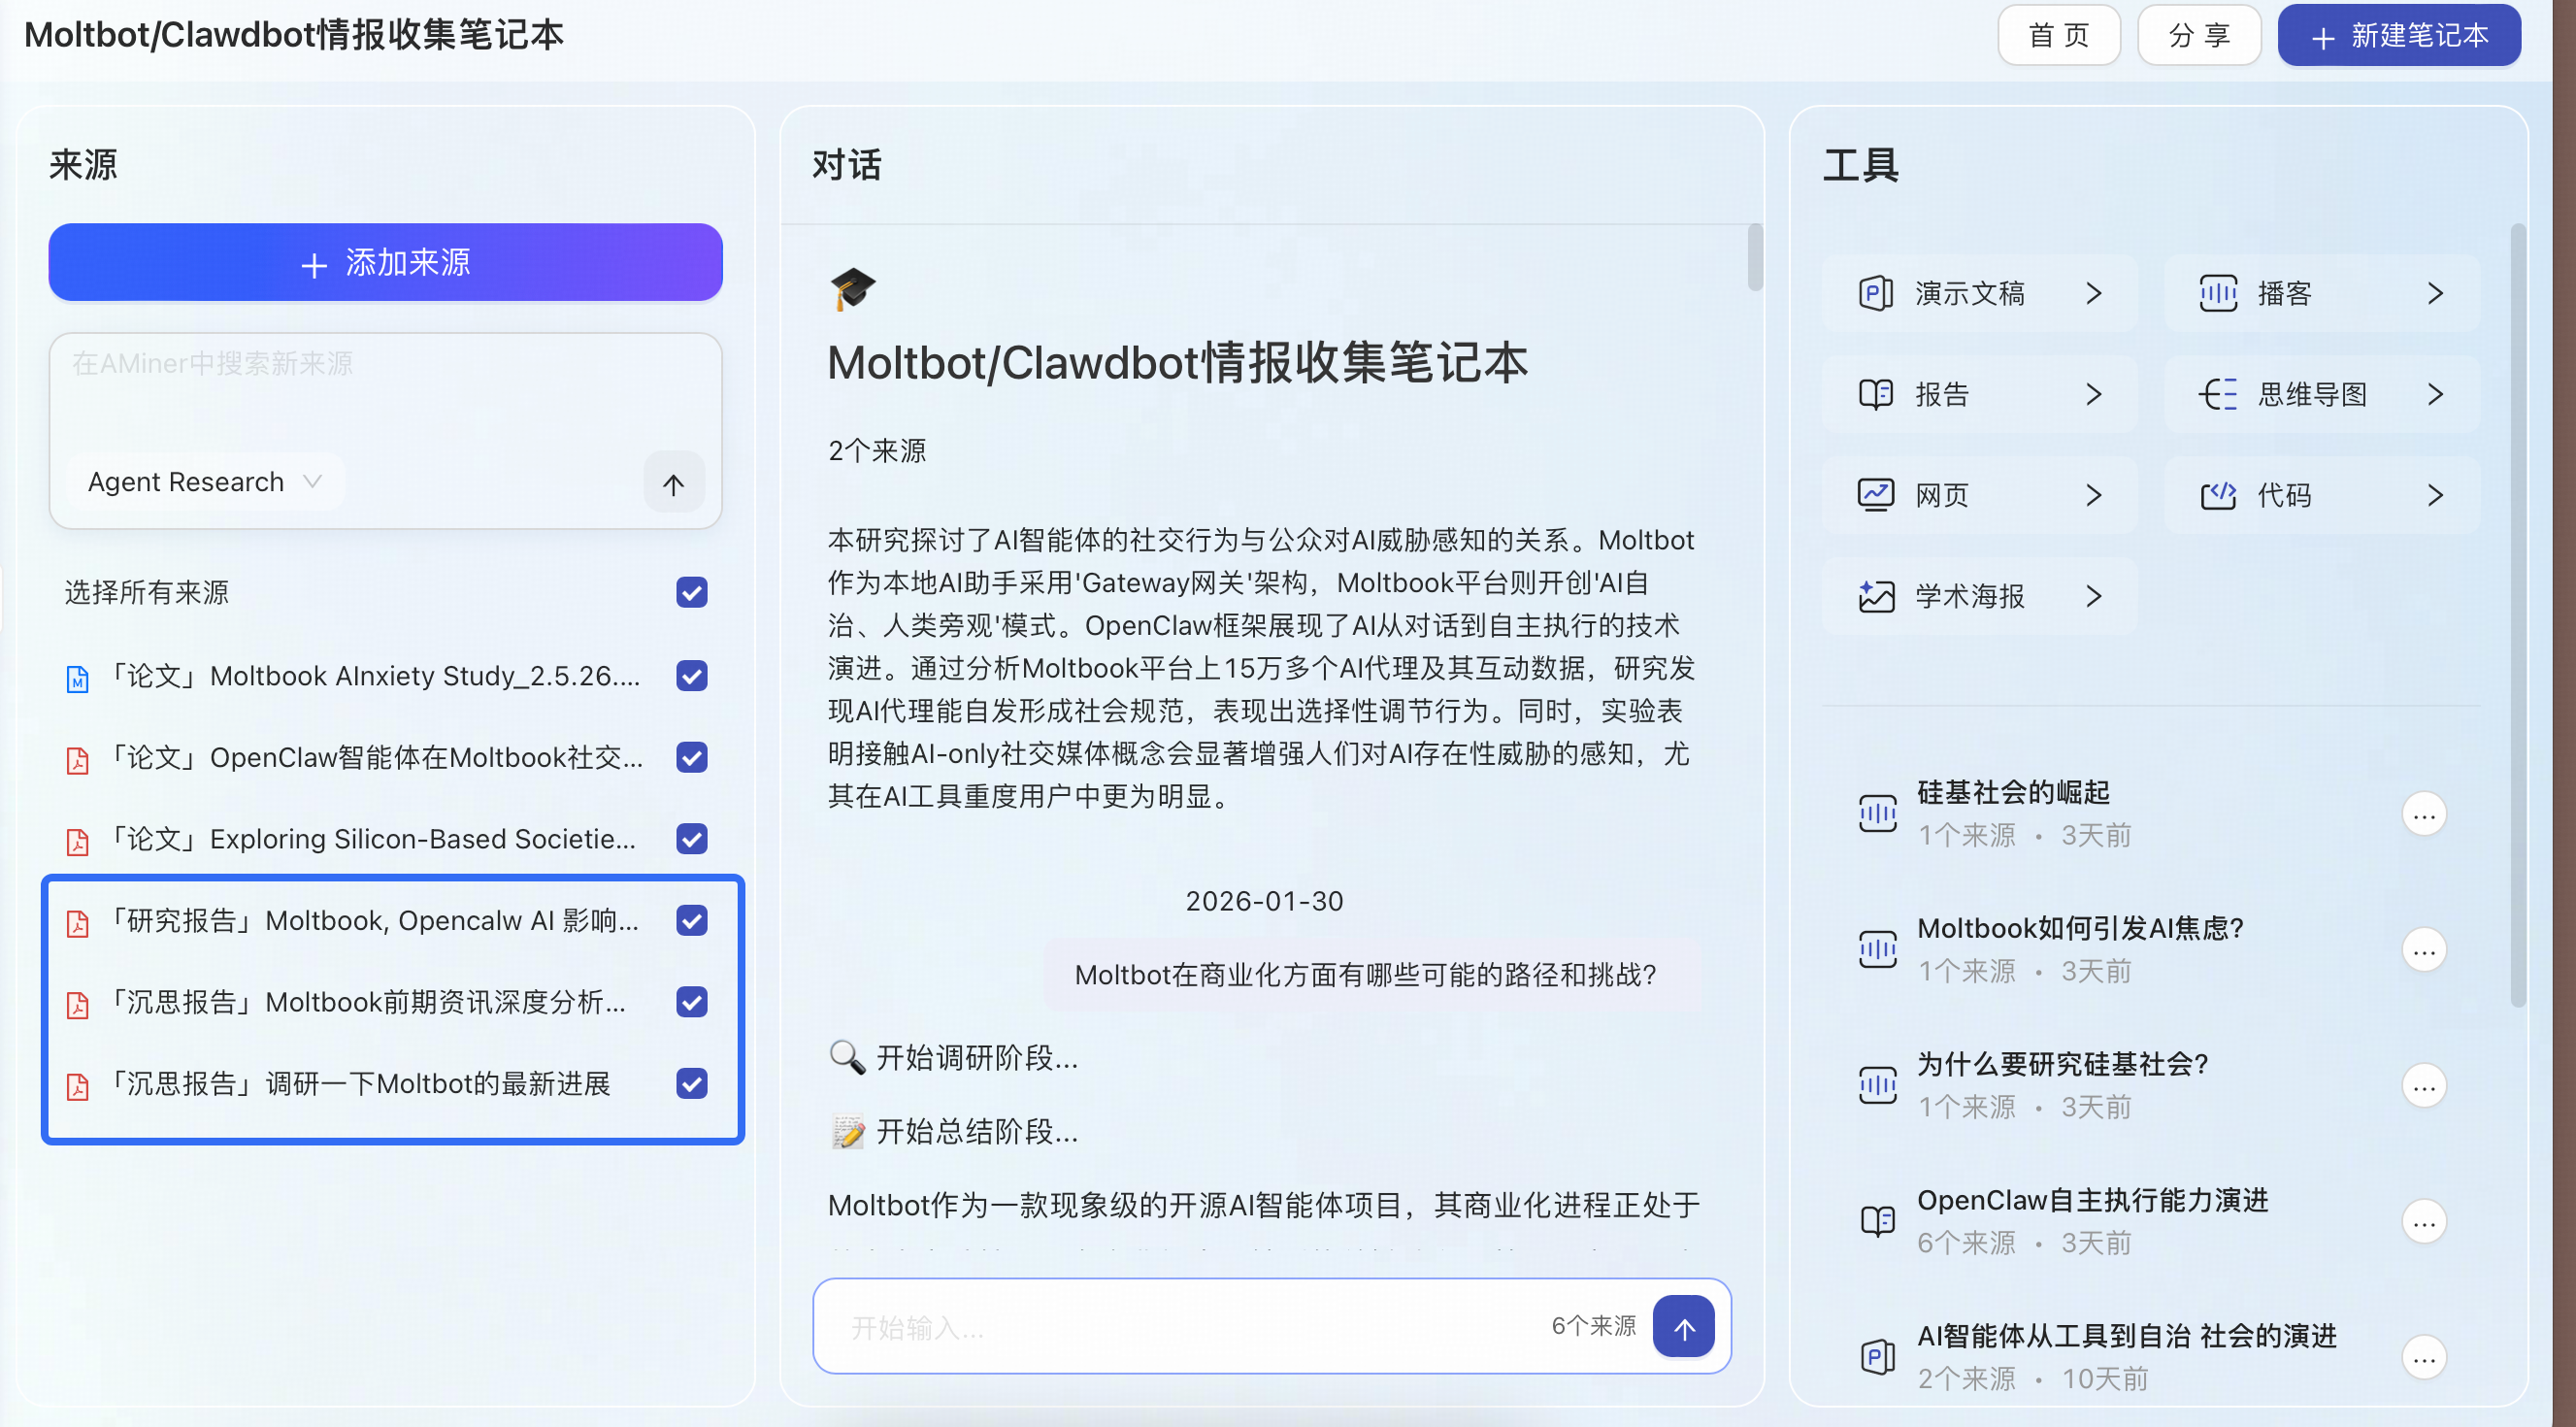Click the presentation (演示文稿) tool icon
This screenshot has height=1427, width=2576.
[x=1875, y=293]
